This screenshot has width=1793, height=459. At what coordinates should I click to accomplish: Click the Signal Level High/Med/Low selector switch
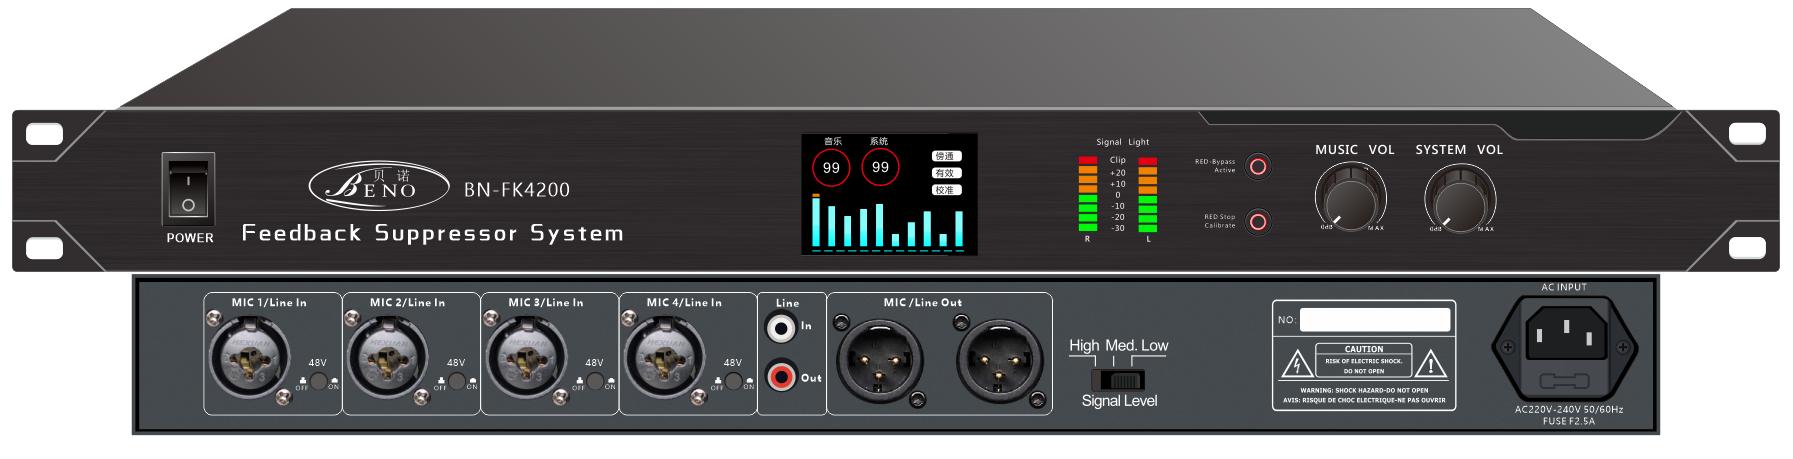coord(1118,379)
